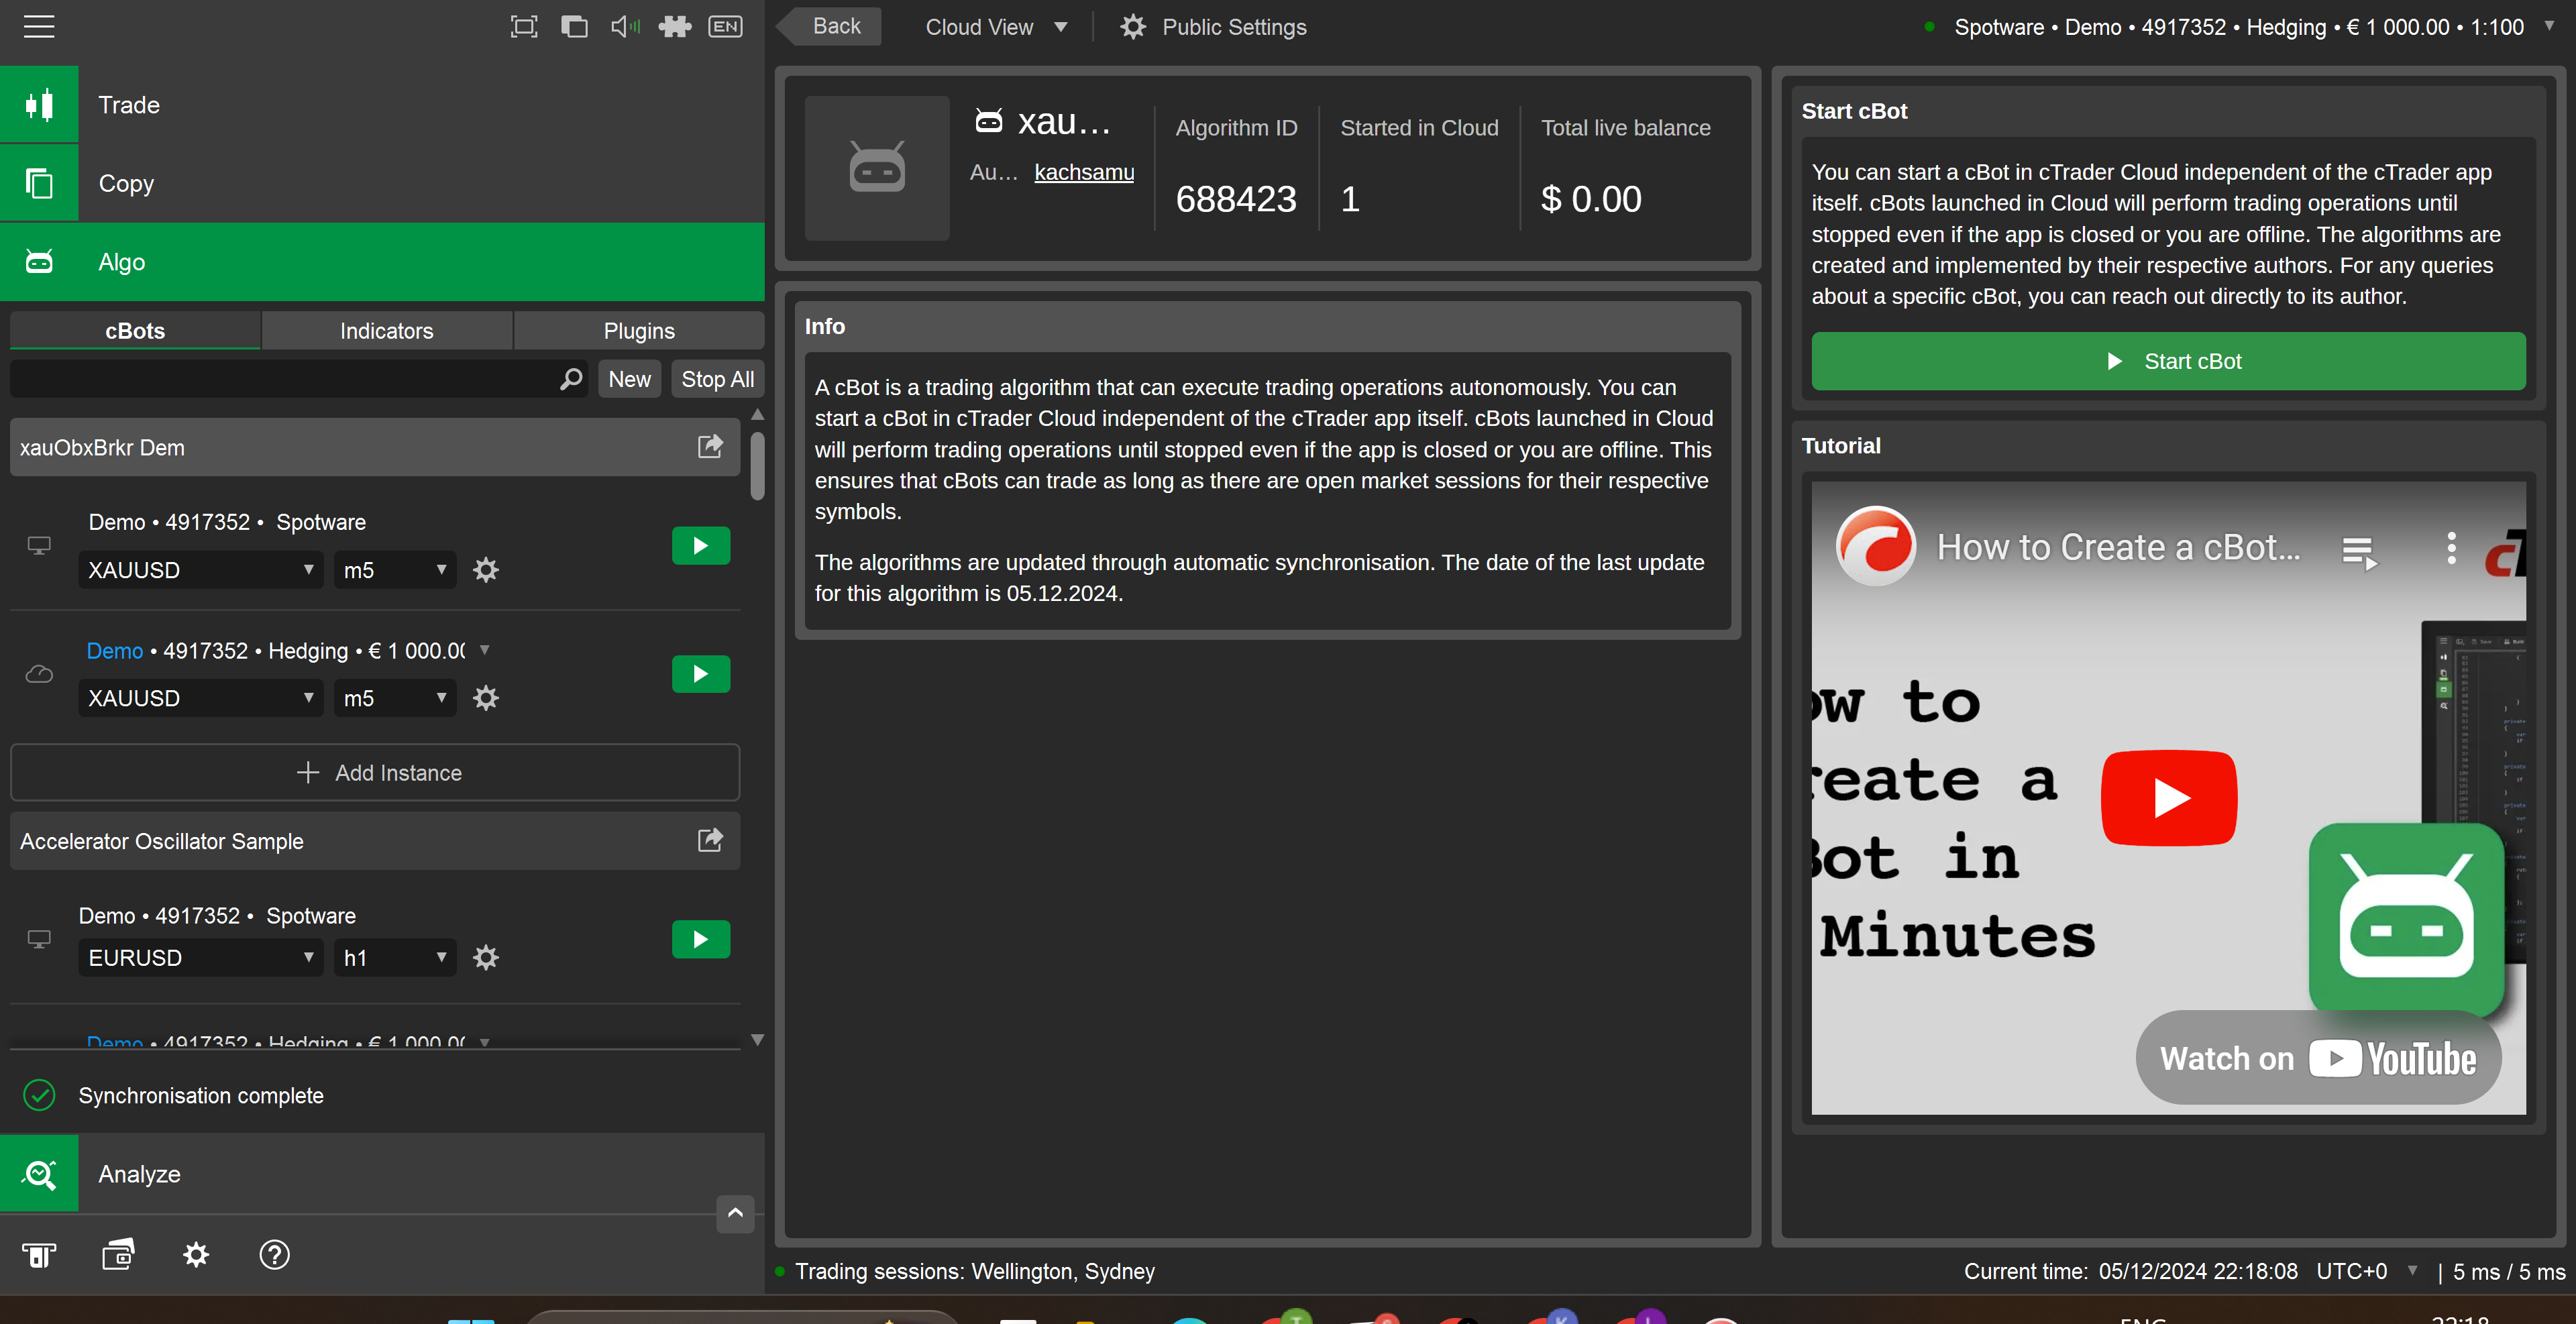Toggle fullscreen mode icon

click(x=523, y=27)
